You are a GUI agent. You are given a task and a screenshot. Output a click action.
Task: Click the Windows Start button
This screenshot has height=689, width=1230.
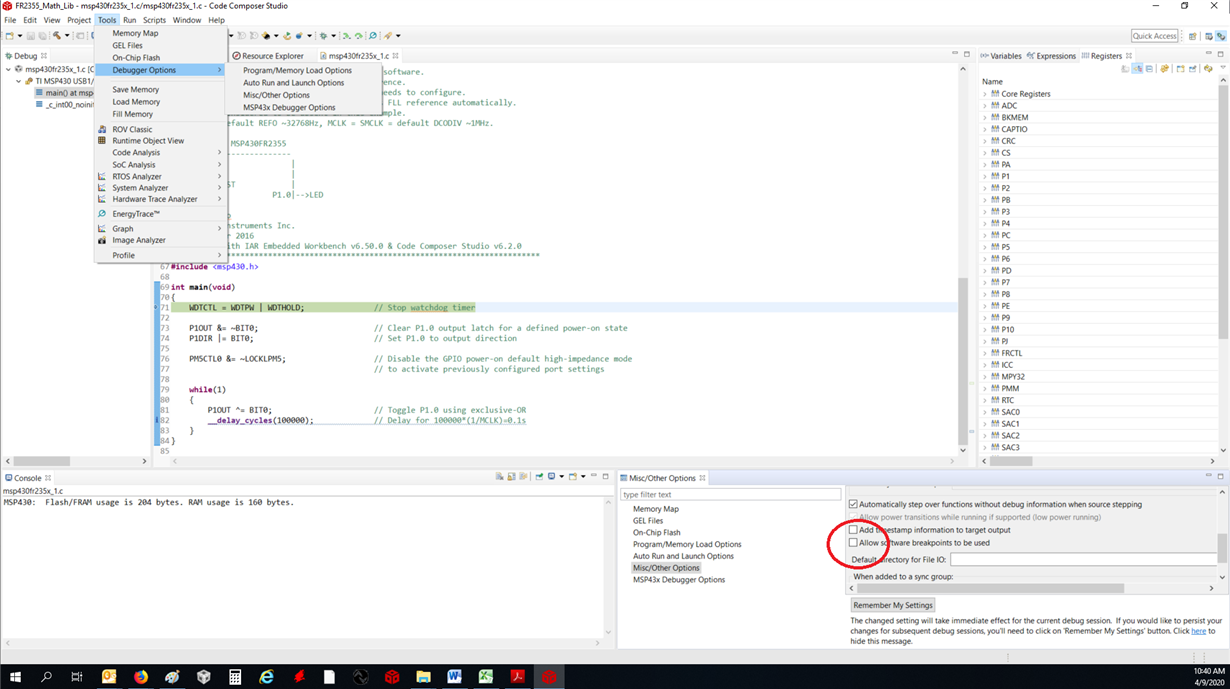[x=15, y=677]
